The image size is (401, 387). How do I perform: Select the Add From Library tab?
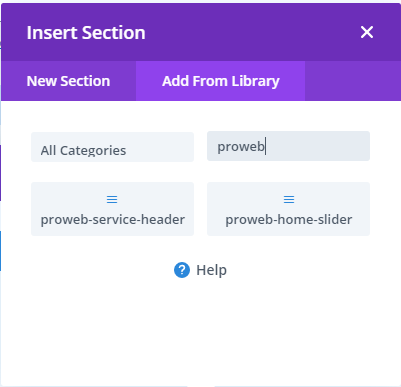[x=220, y=81]
